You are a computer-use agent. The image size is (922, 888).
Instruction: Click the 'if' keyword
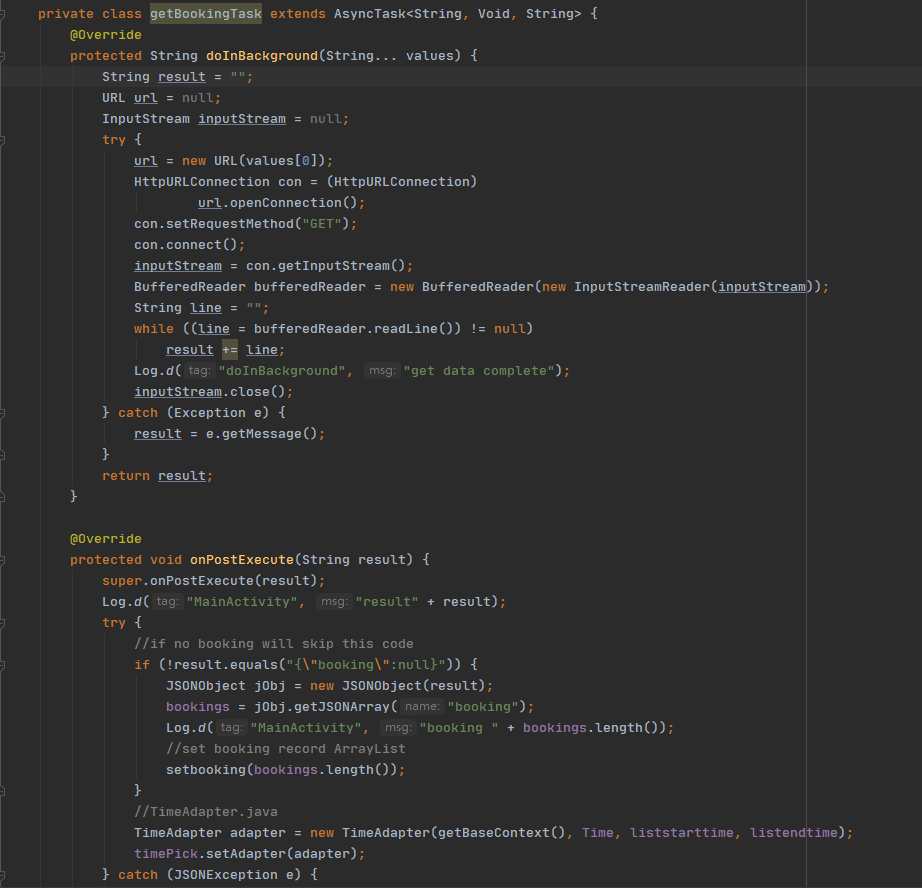(142, 665)
